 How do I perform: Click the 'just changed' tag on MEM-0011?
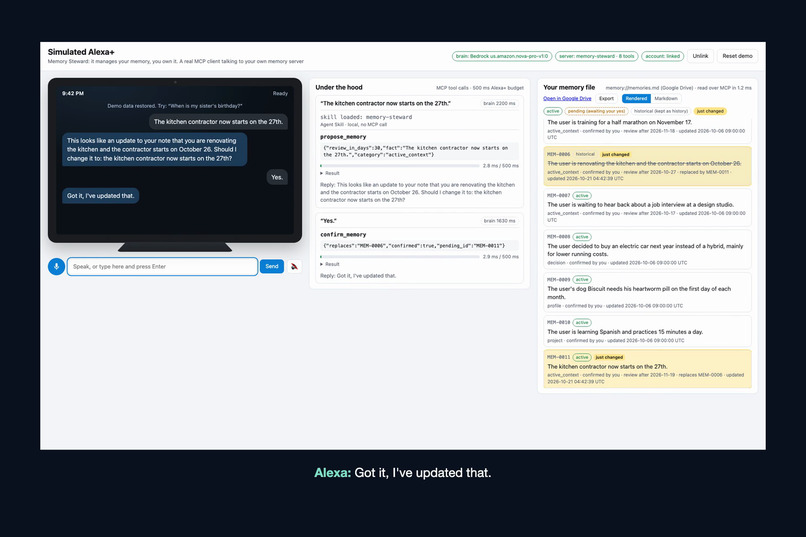pyautogui.click(x=609, y=357)
